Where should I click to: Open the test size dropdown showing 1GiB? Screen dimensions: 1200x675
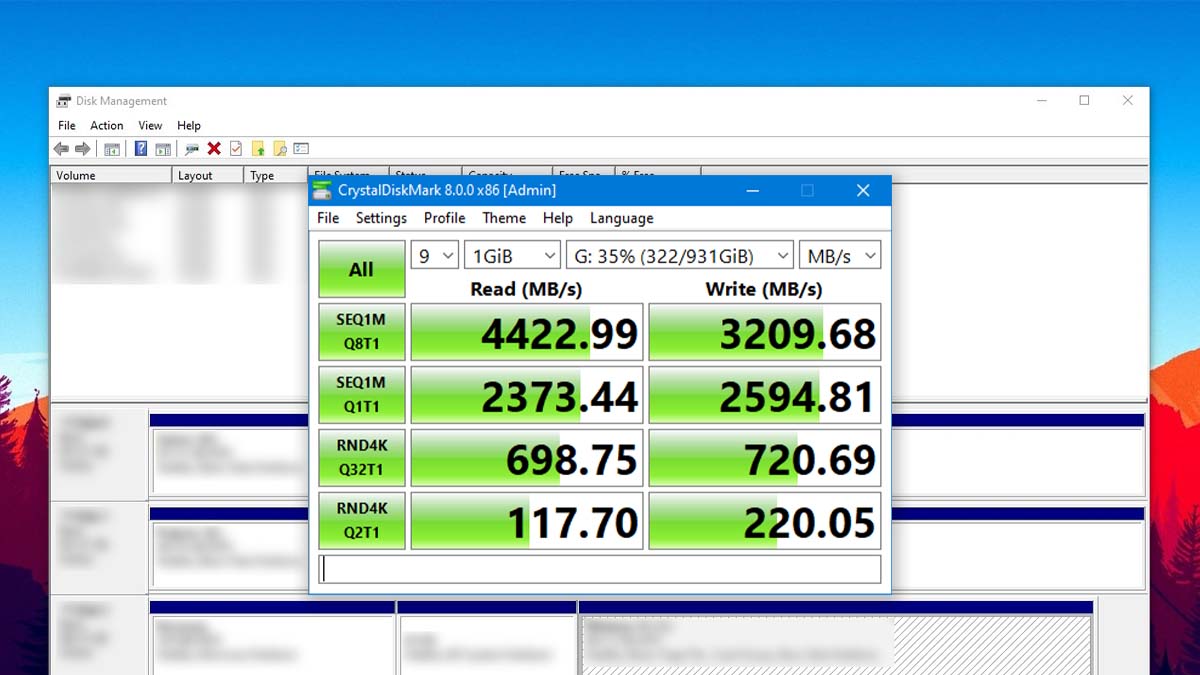(513, 256)
